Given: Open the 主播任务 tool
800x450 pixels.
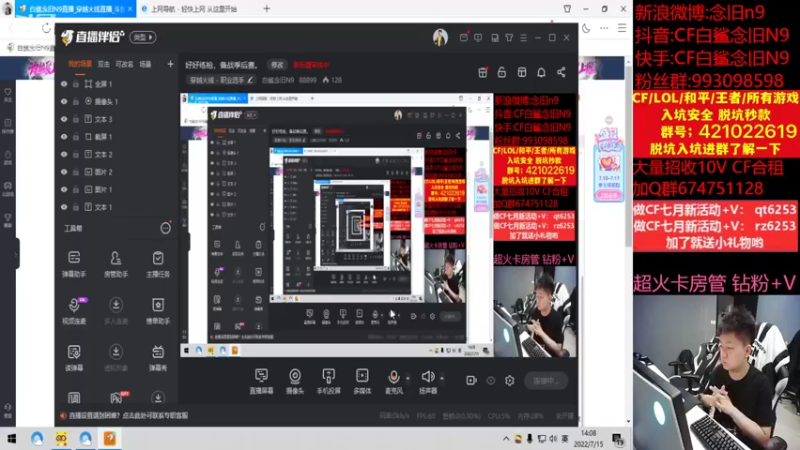Looking at the screenshot, I should point(158,264).
